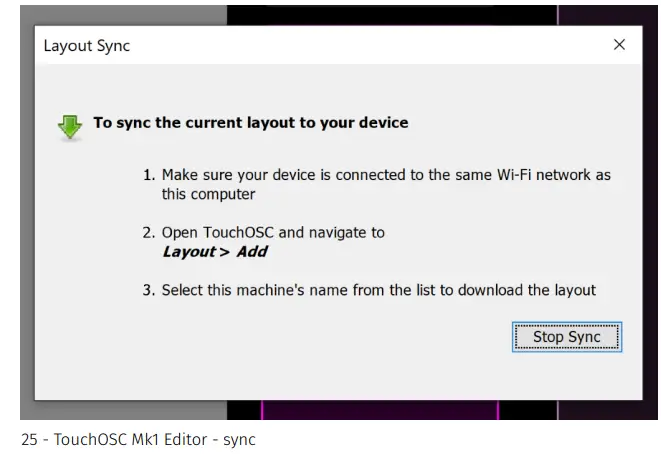661x454 pixels.
Task: Click the "this computer" text line
Action: 208,194
